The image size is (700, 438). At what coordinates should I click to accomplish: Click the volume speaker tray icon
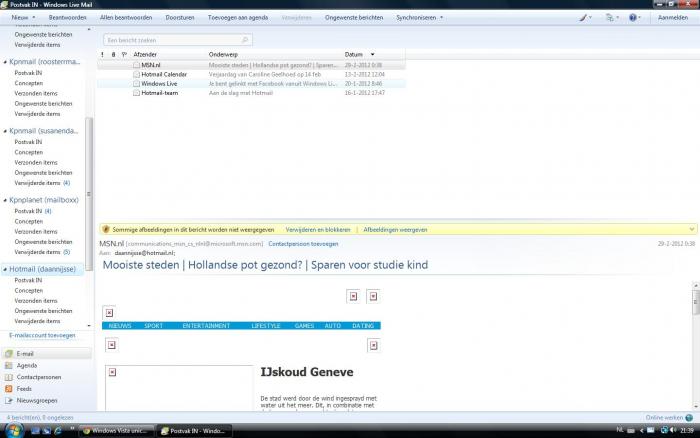(673, 430)
